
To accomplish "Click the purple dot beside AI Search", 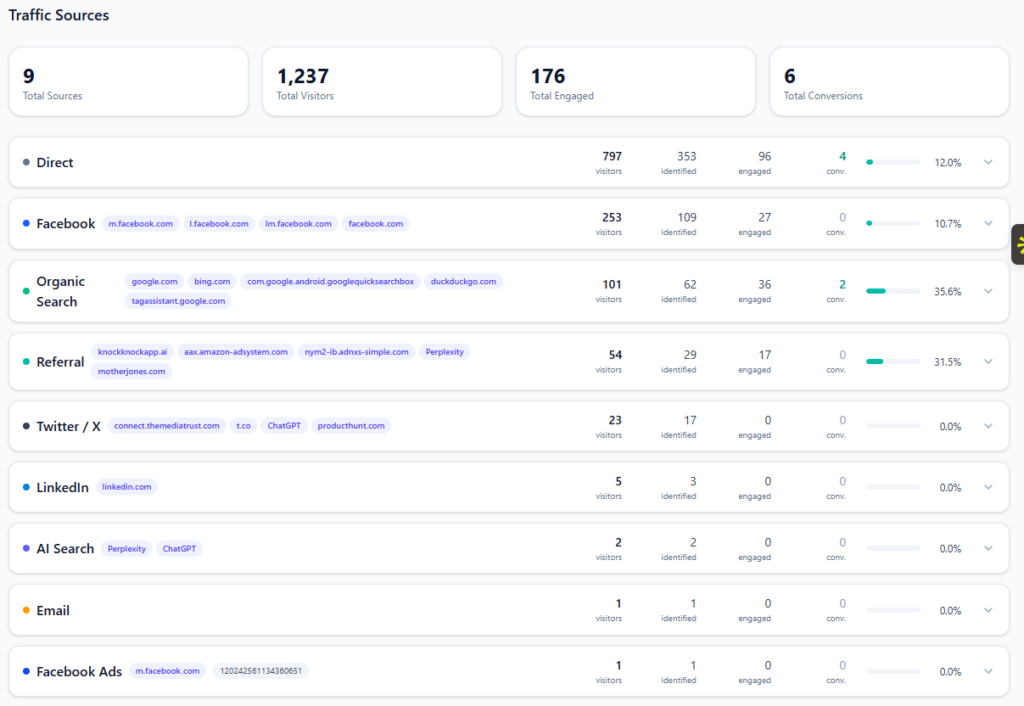I will pos(26,549).
